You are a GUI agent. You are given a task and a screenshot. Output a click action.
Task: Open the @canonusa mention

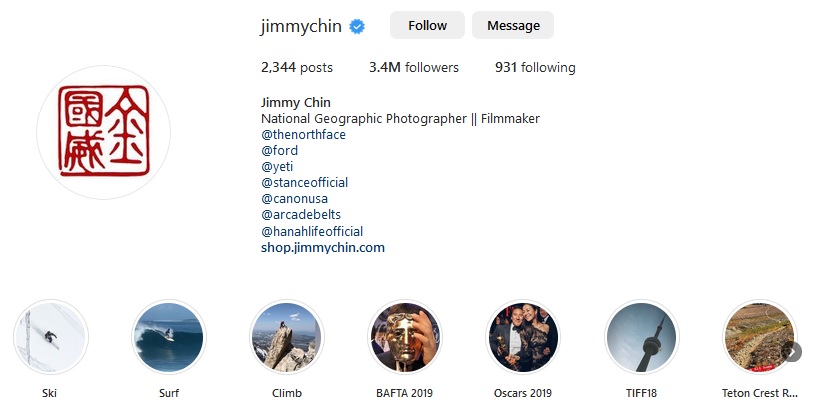[294, 199]
